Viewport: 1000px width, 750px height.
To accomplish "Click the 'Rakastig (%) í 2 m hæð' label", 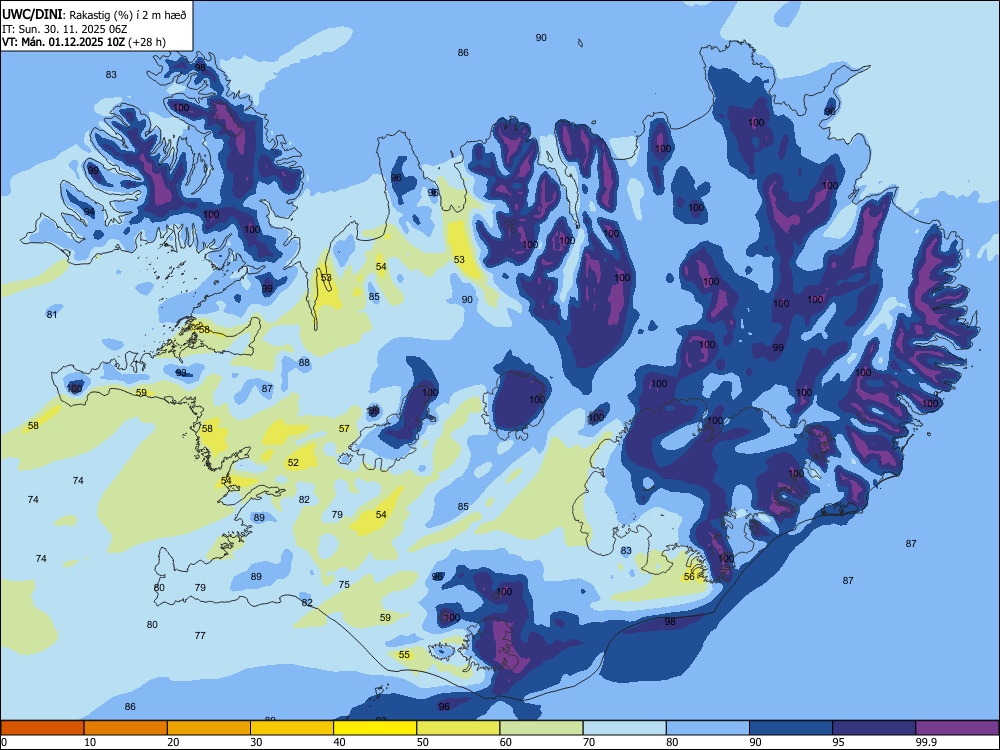I will point(128,15).
